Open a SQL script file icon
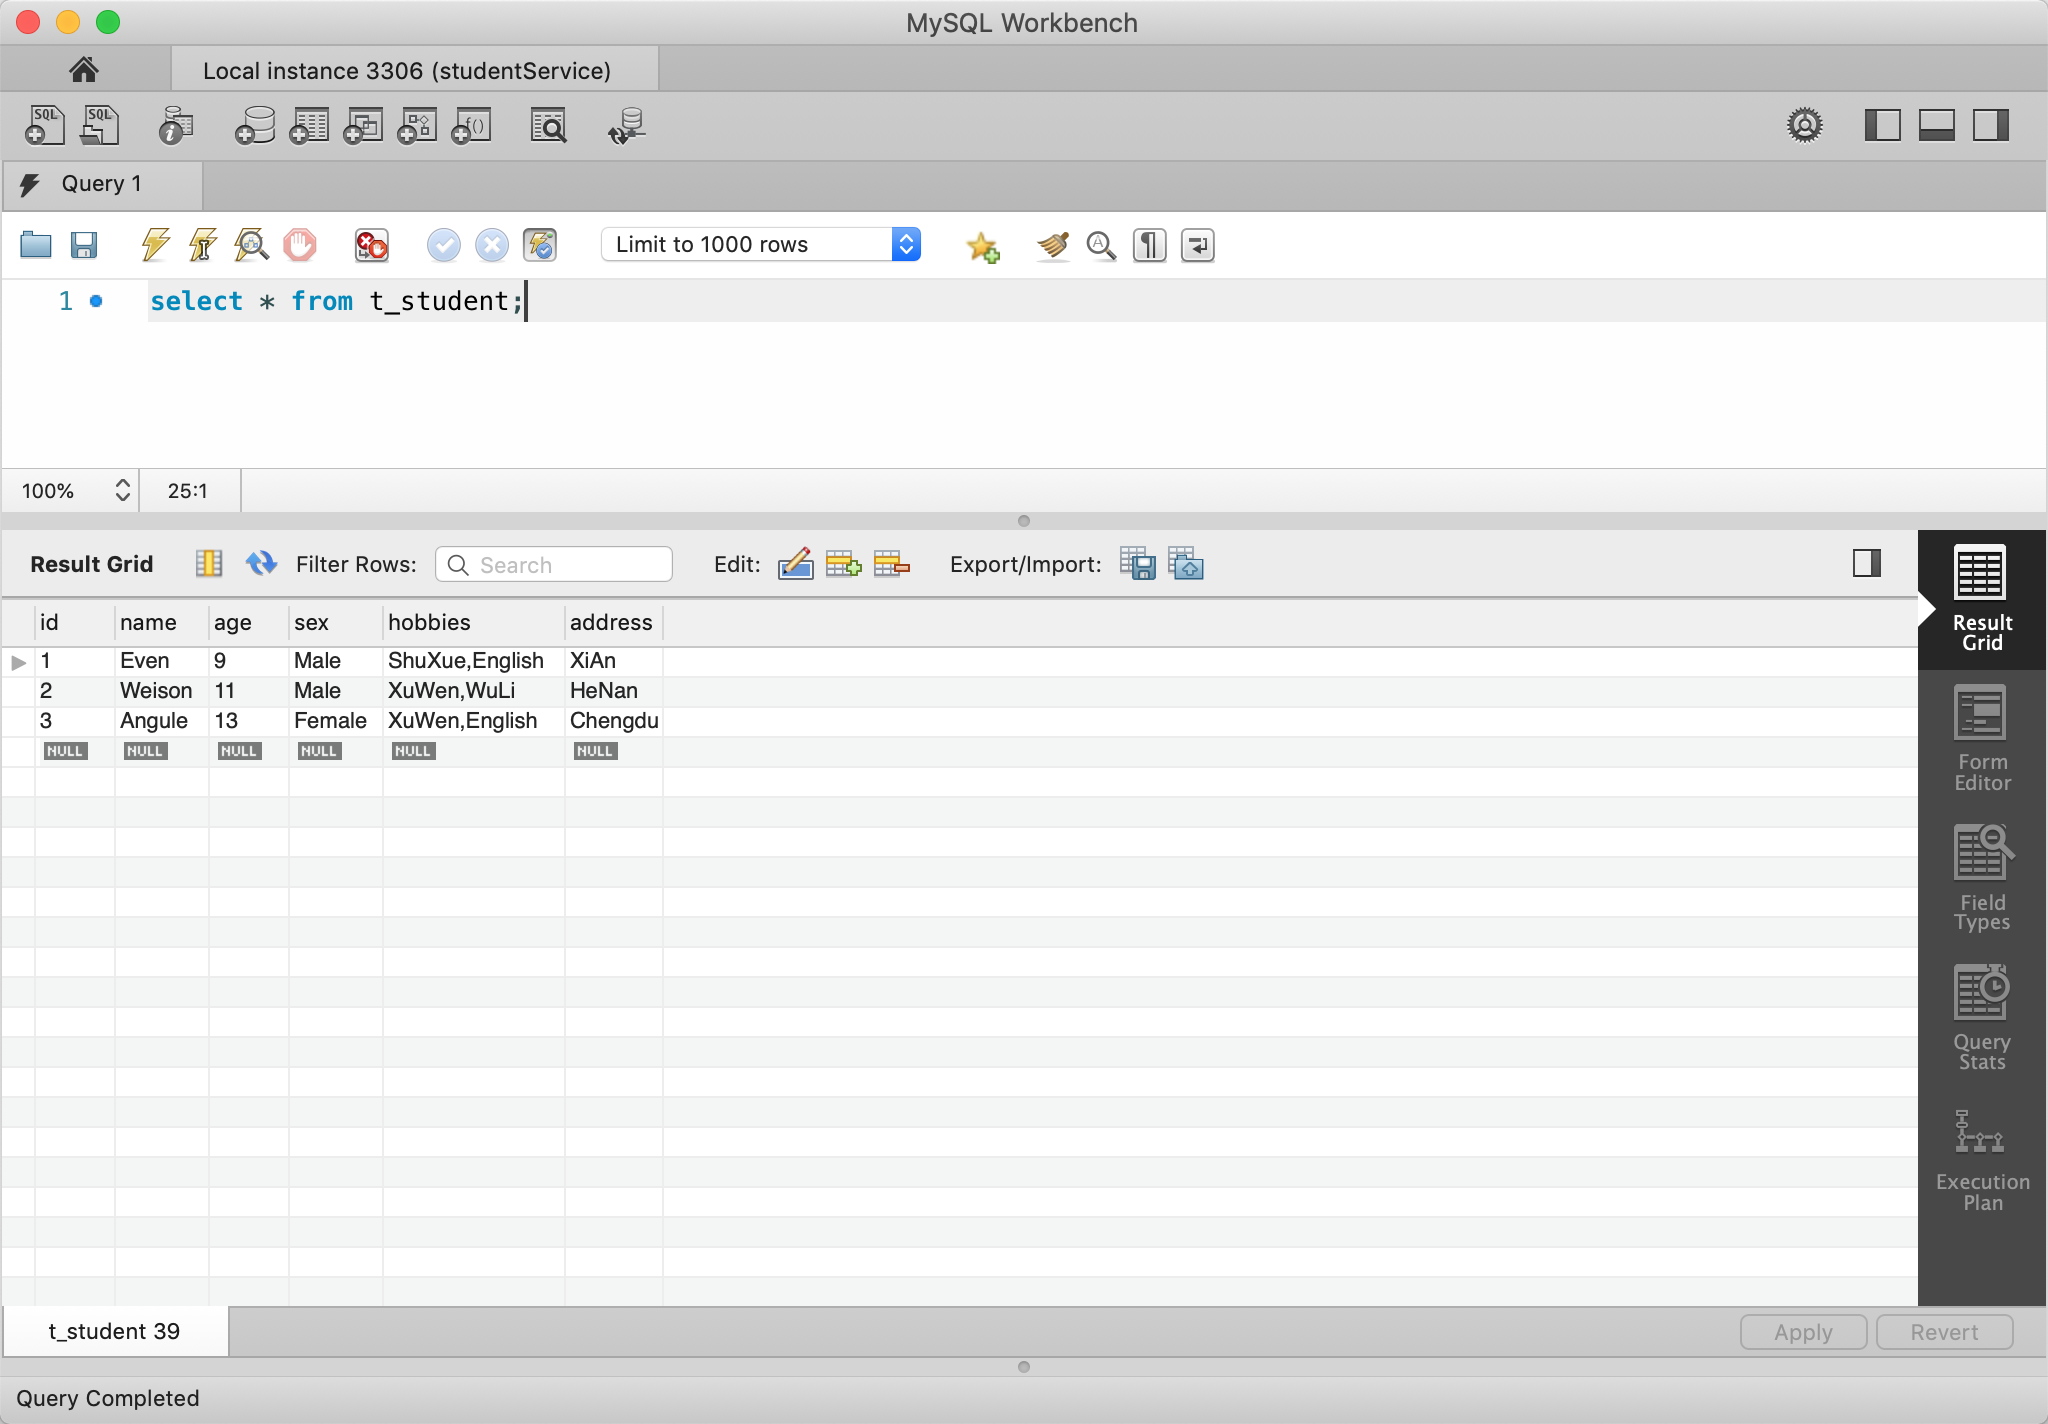Image resolution: width=2048 pixels, height=1424 pixels. tap(100, 126)
